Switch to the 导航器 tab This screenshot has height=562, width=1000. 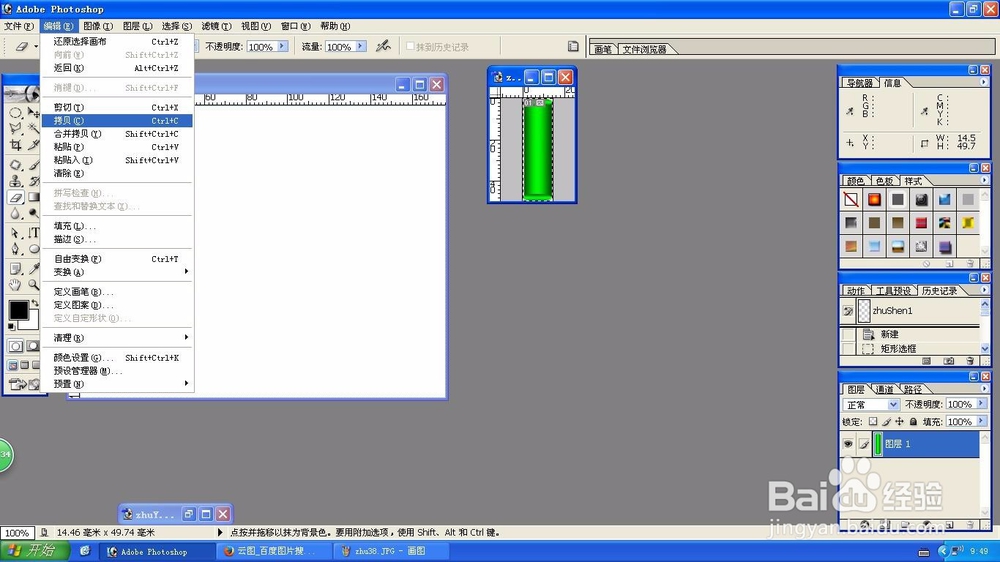pyautogui.click(x=859, y=83)
